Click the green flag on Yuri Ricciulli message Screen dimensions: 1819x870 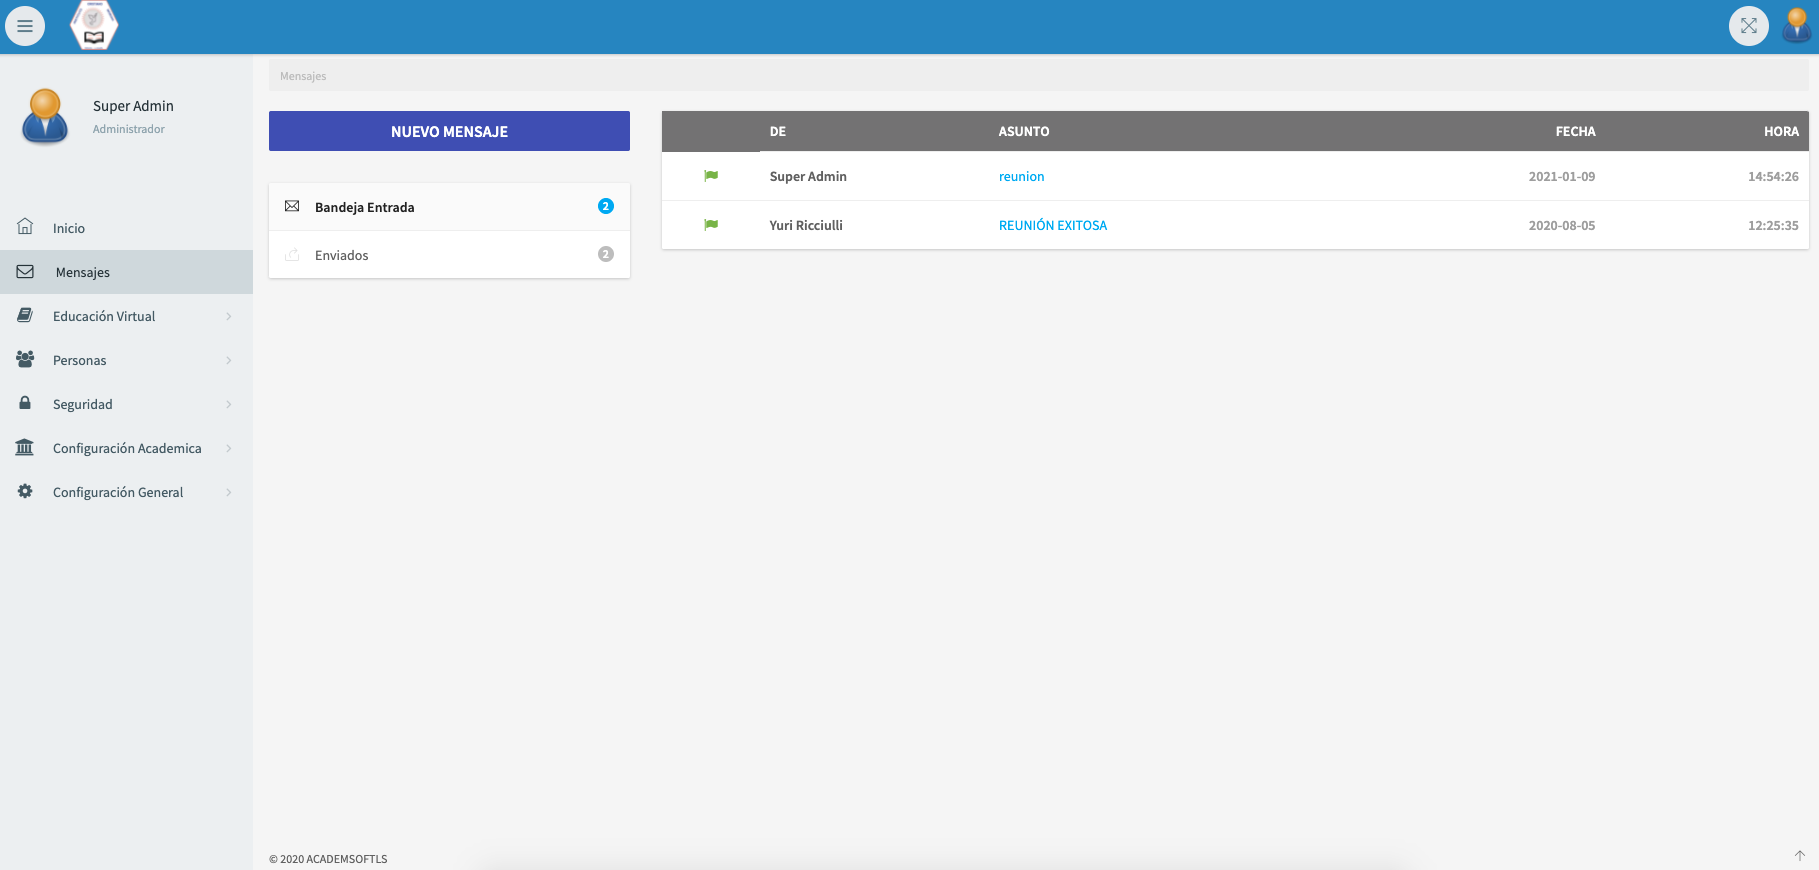[x=711, y=225]
